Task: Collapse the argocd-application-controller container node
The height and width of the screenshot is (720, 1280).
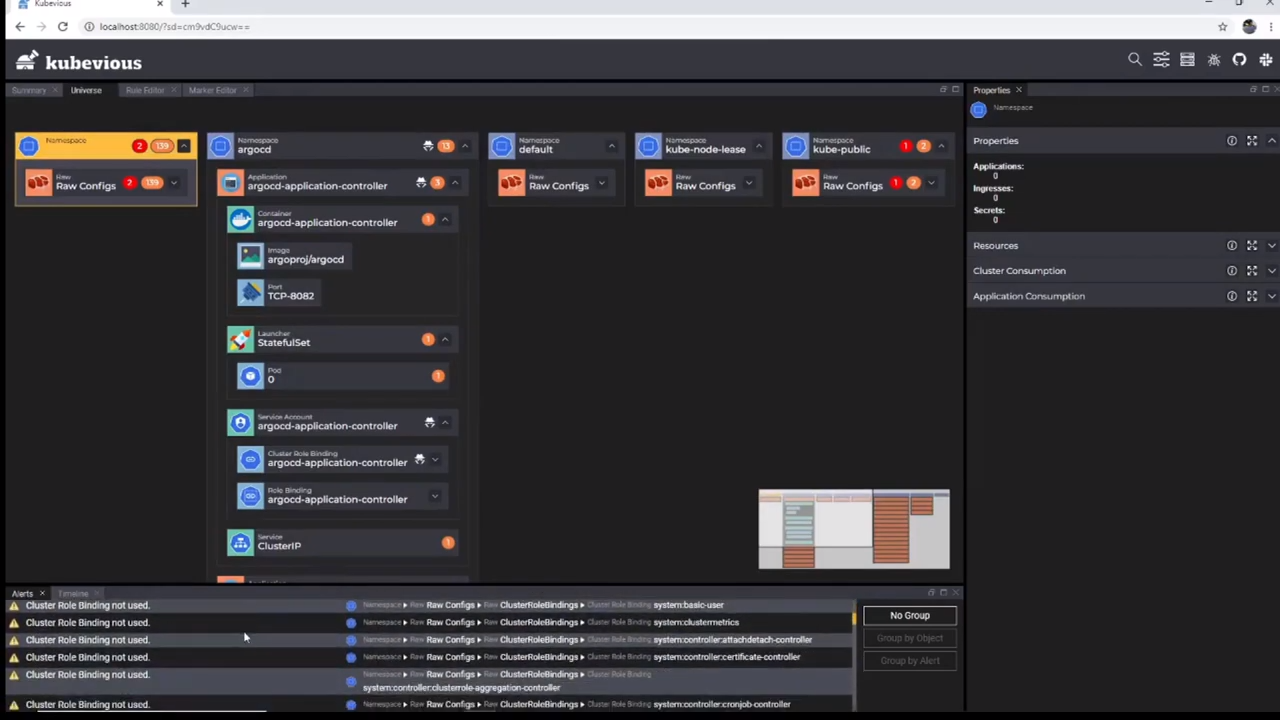Action: coord(445,220)
